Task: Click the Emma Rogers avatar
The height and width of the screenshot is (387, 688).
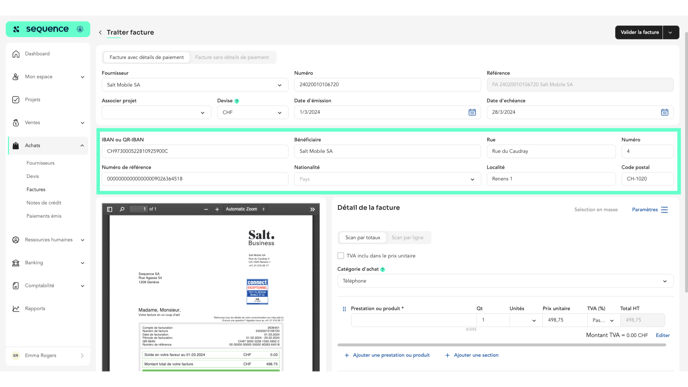Action: pos(16,355)
